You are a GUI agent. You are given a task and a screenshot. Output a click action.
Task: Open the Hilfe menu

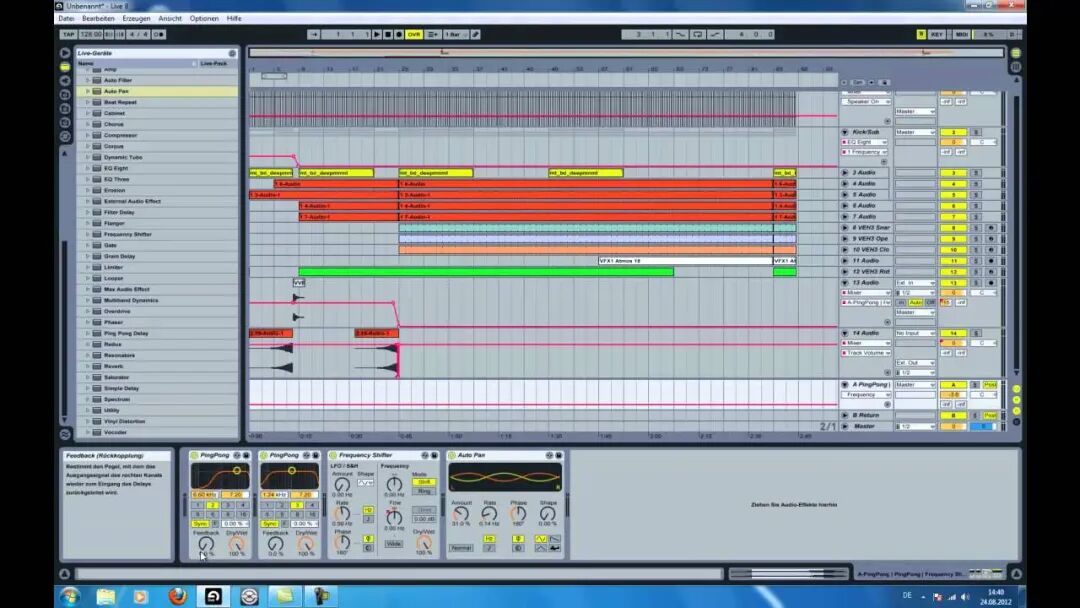234,19
